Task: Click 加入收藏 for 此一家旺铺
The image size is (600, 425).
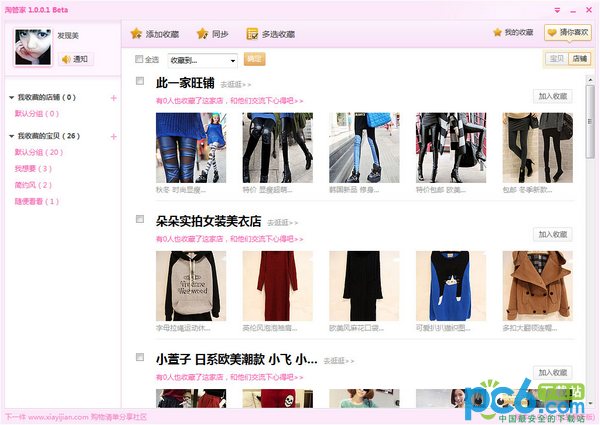Action: coord(553,96)
